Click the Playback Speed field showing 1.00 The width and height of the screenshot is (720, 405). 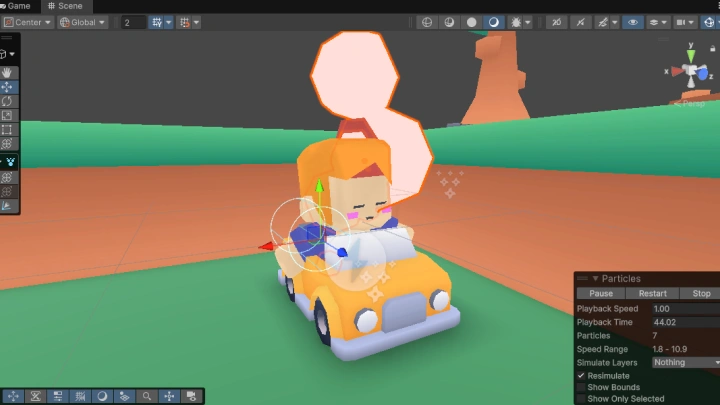(686, 309)
